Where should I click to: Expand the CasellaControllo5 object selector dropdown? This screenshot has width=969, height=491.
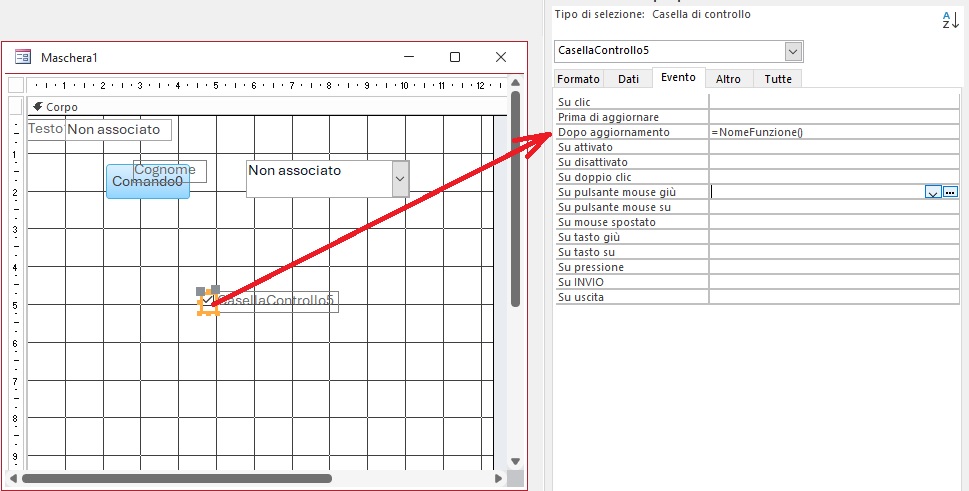(x=793, y=51)
